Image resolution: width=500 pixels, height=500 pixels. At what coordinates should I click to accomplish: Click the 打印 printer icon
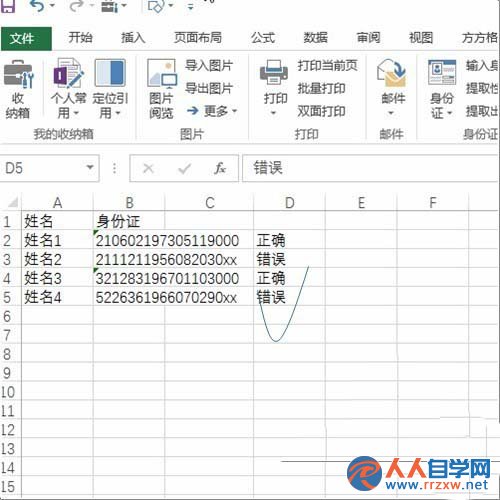pyautogui.click(x=274, y=72)
